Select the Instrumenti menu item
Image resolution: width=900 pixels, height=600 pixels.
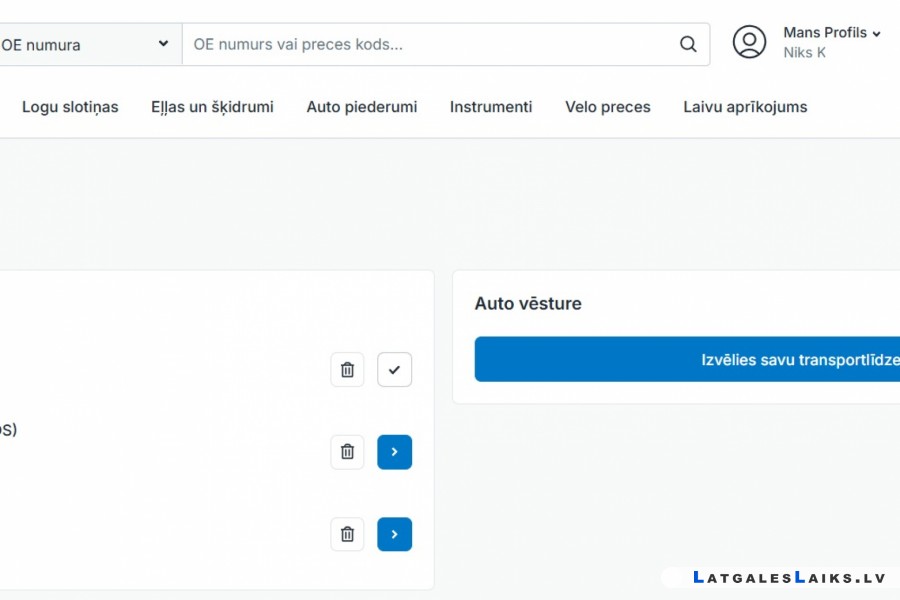point(491,107)
